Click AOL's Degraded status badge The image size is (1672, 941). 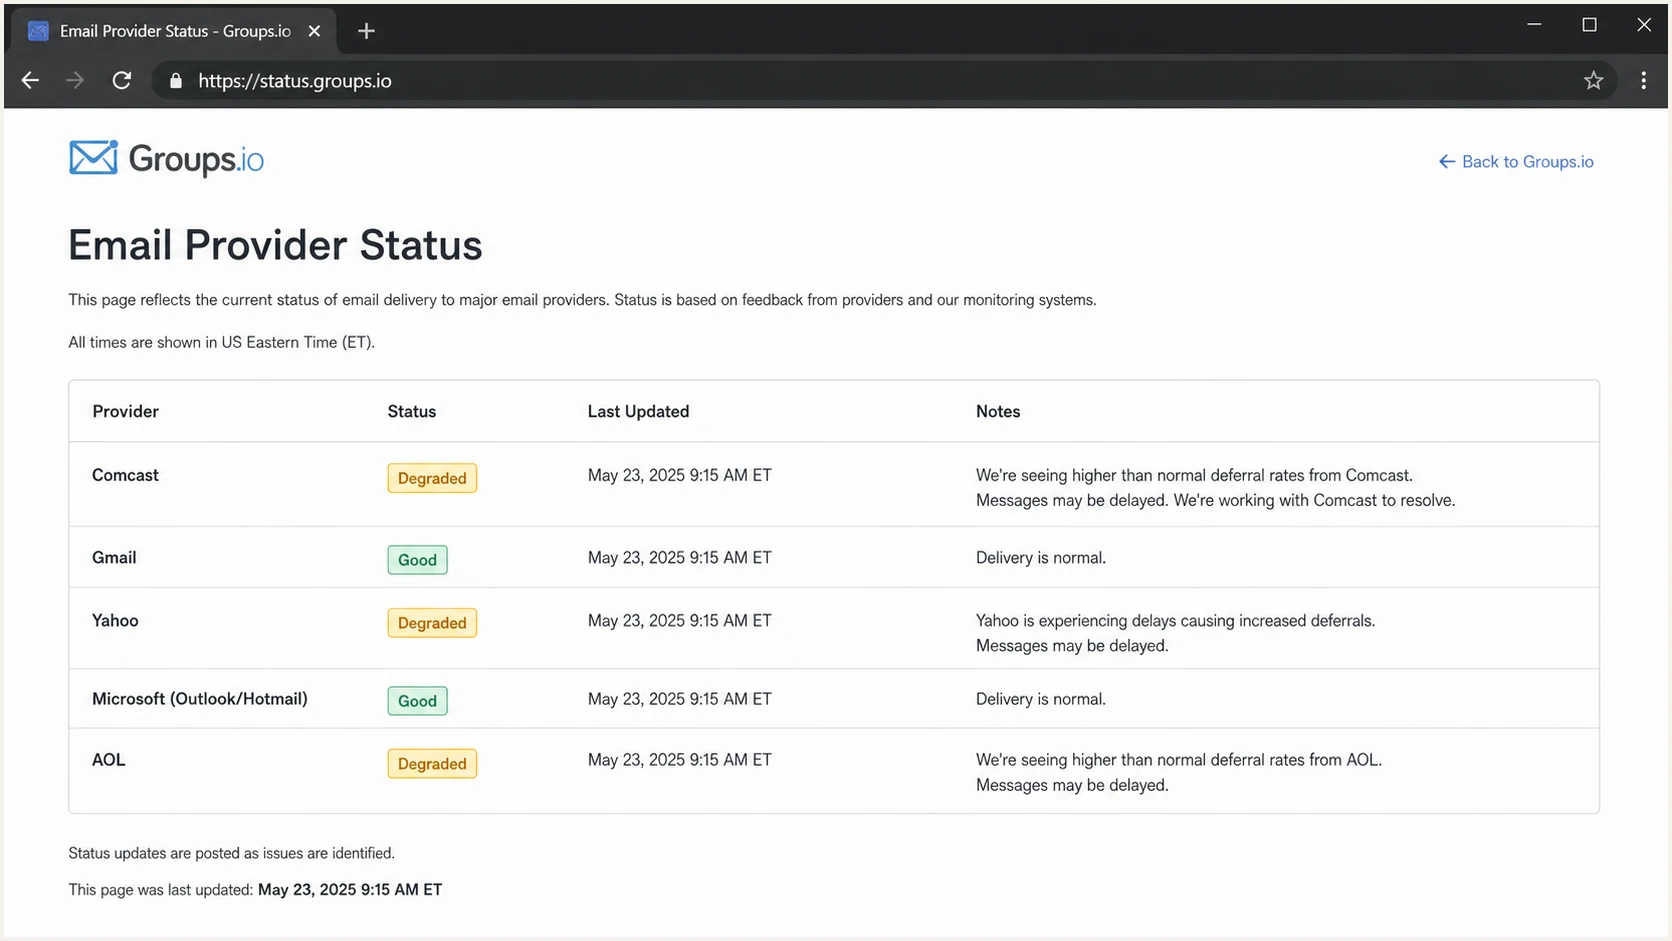click(432, 764)
